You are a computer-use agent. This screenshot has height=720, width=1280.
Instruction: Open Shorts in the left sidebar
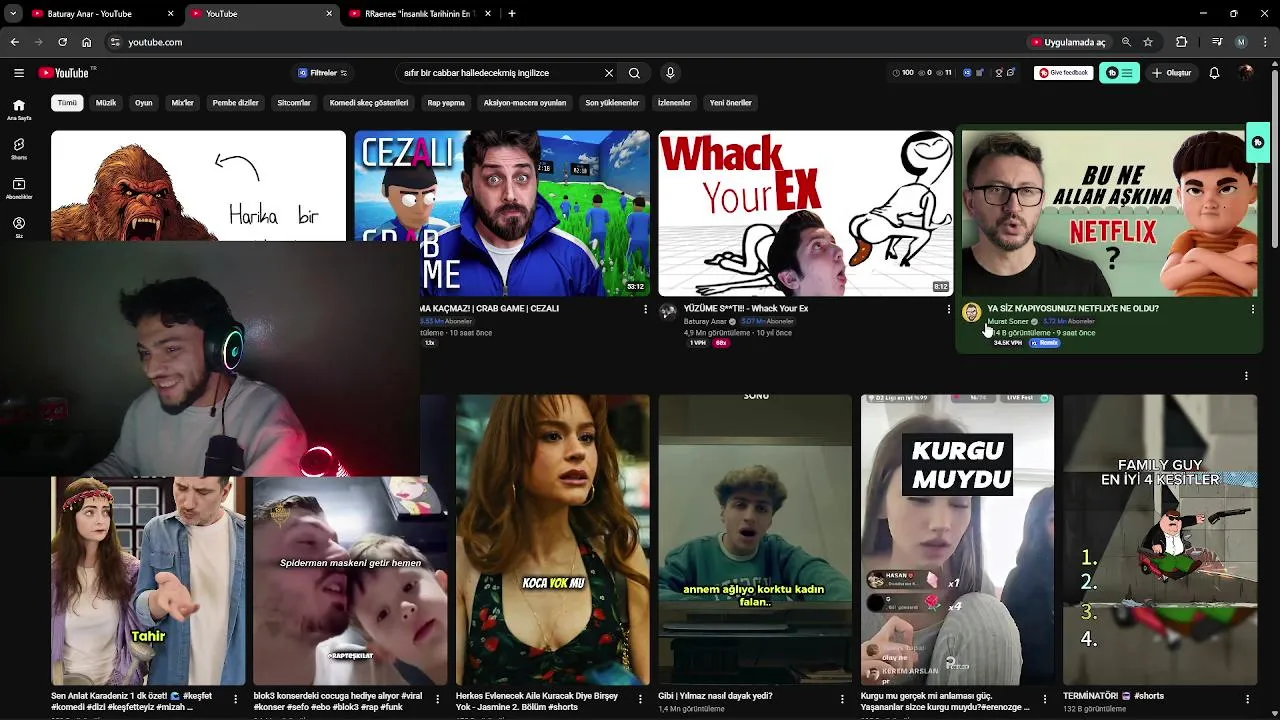click(x=19, y=150)
